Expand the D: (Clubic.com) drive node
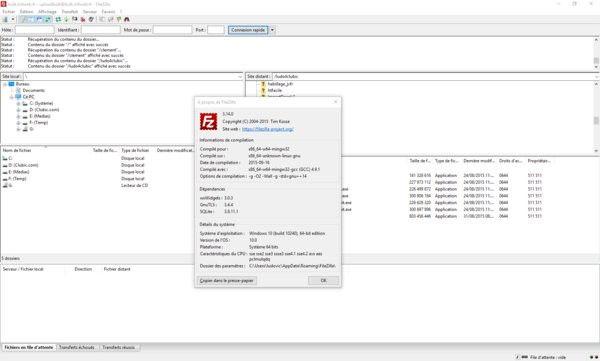The height and width of the screenshot is (361, 600). coord(18,110)
